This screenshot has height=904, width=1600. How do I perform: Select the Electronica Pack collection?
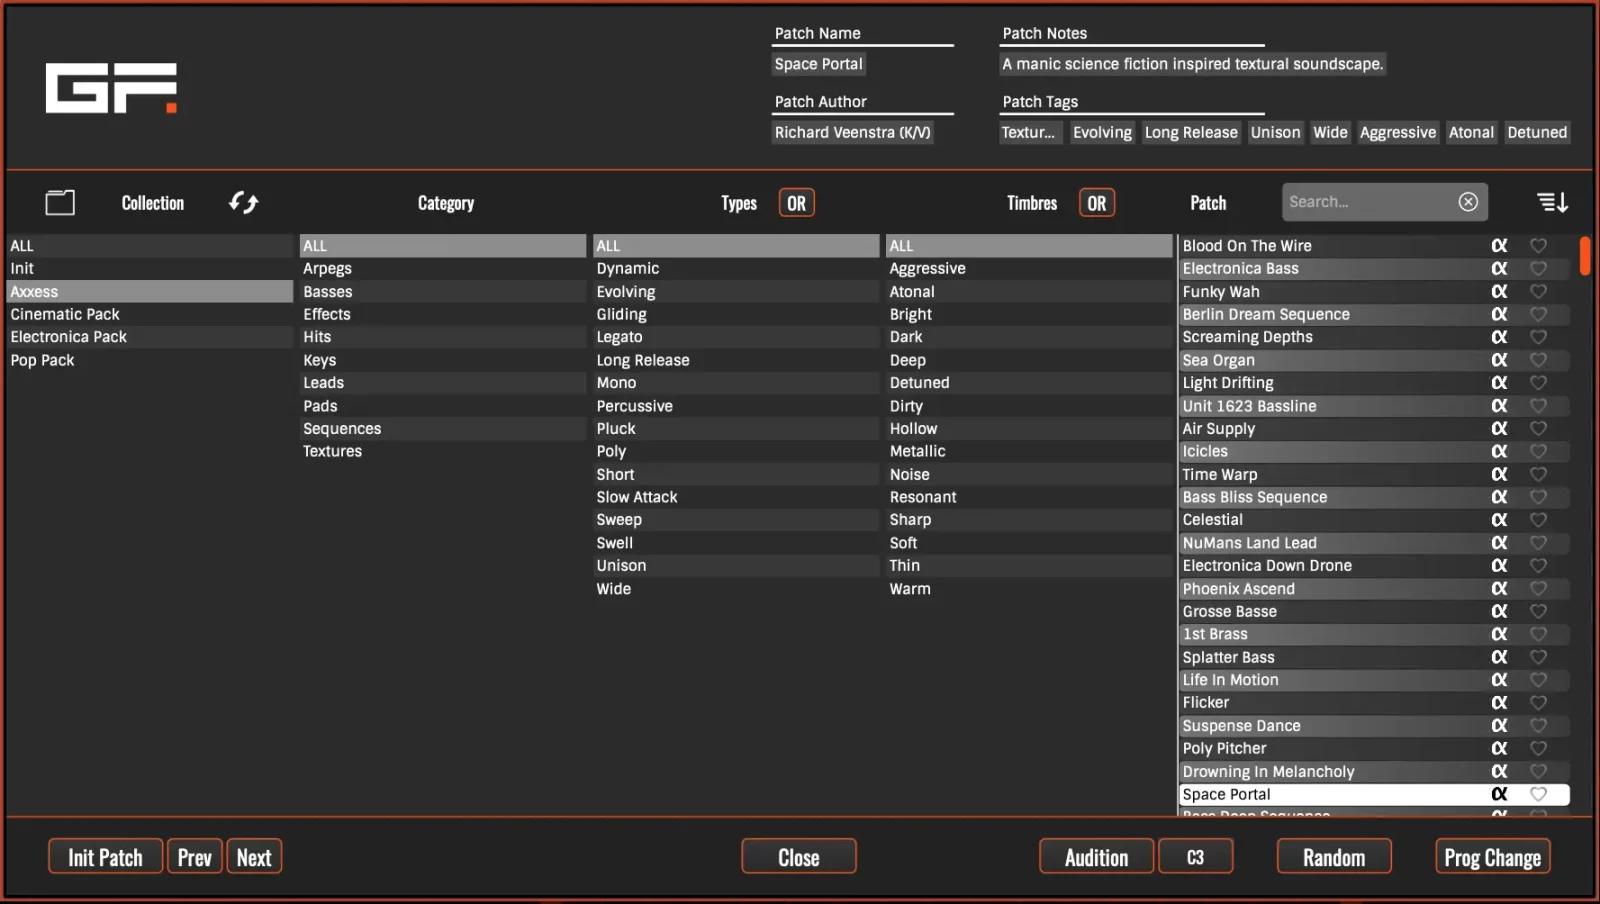tap(68, 336)
